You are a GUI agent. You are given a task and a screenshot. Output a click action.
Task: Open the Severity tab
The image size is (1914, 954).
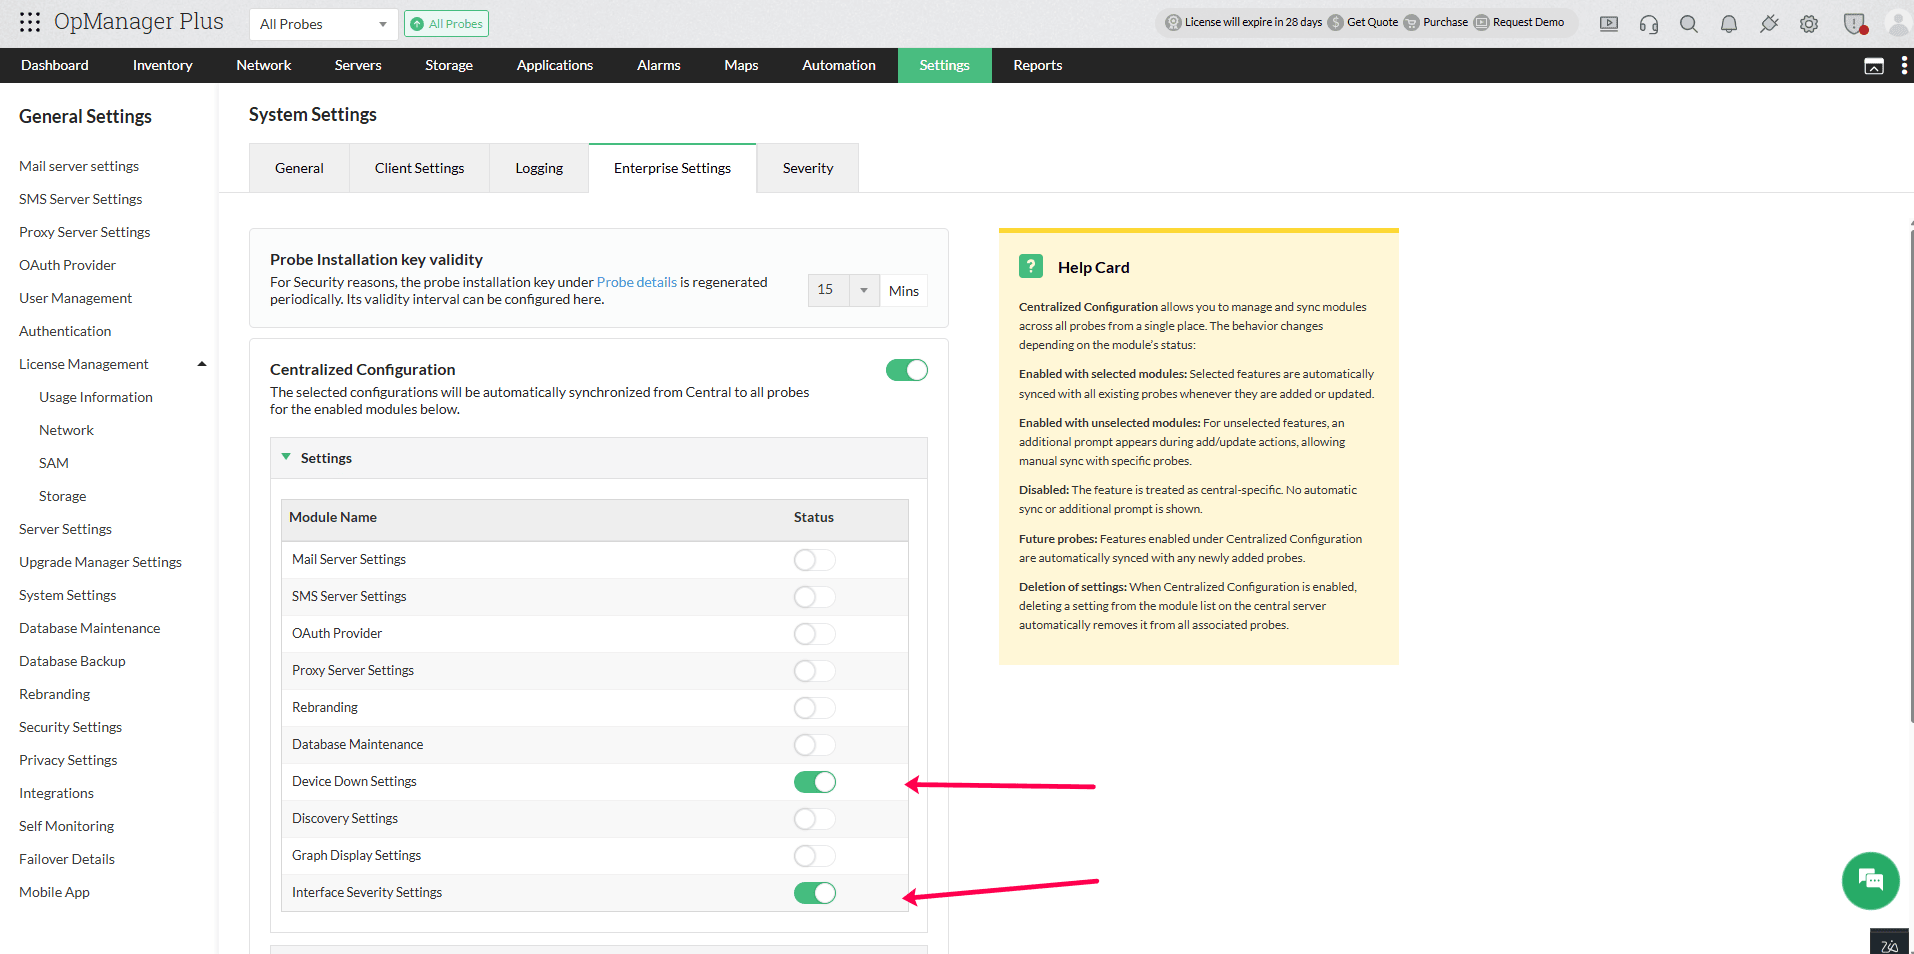point(808,168)
